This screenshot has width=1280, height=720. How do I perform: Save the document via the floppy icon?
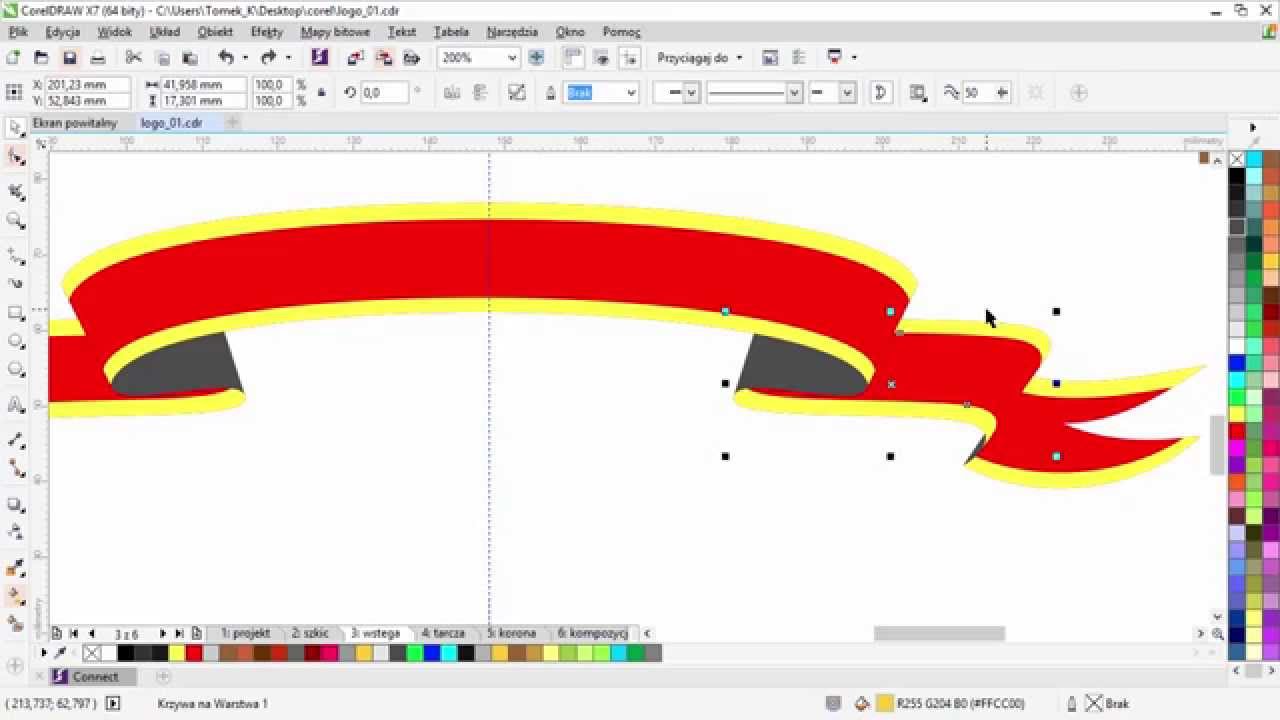coord(69,58)
